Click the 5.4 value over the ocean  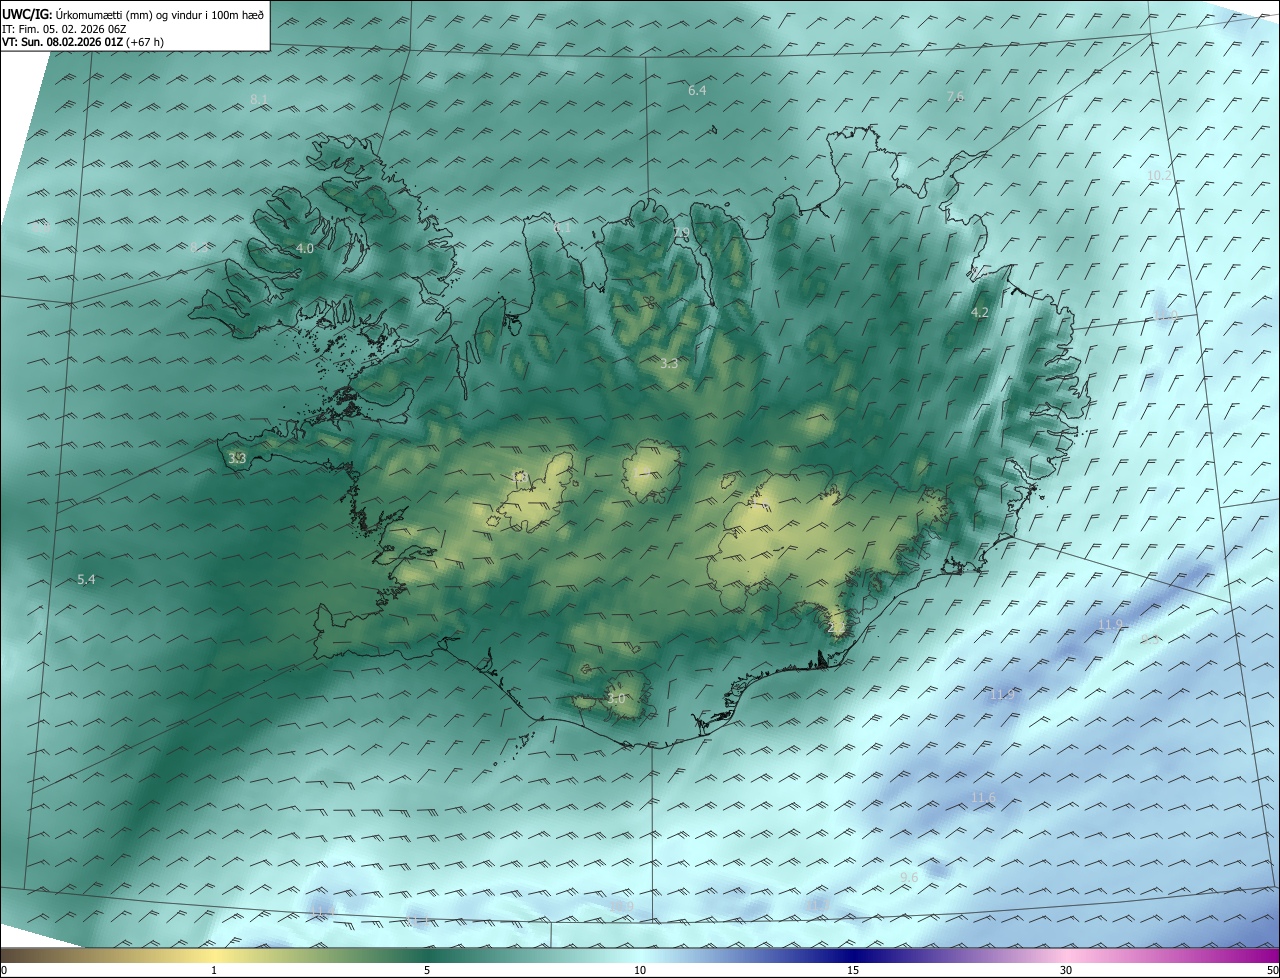pos(86,580)
